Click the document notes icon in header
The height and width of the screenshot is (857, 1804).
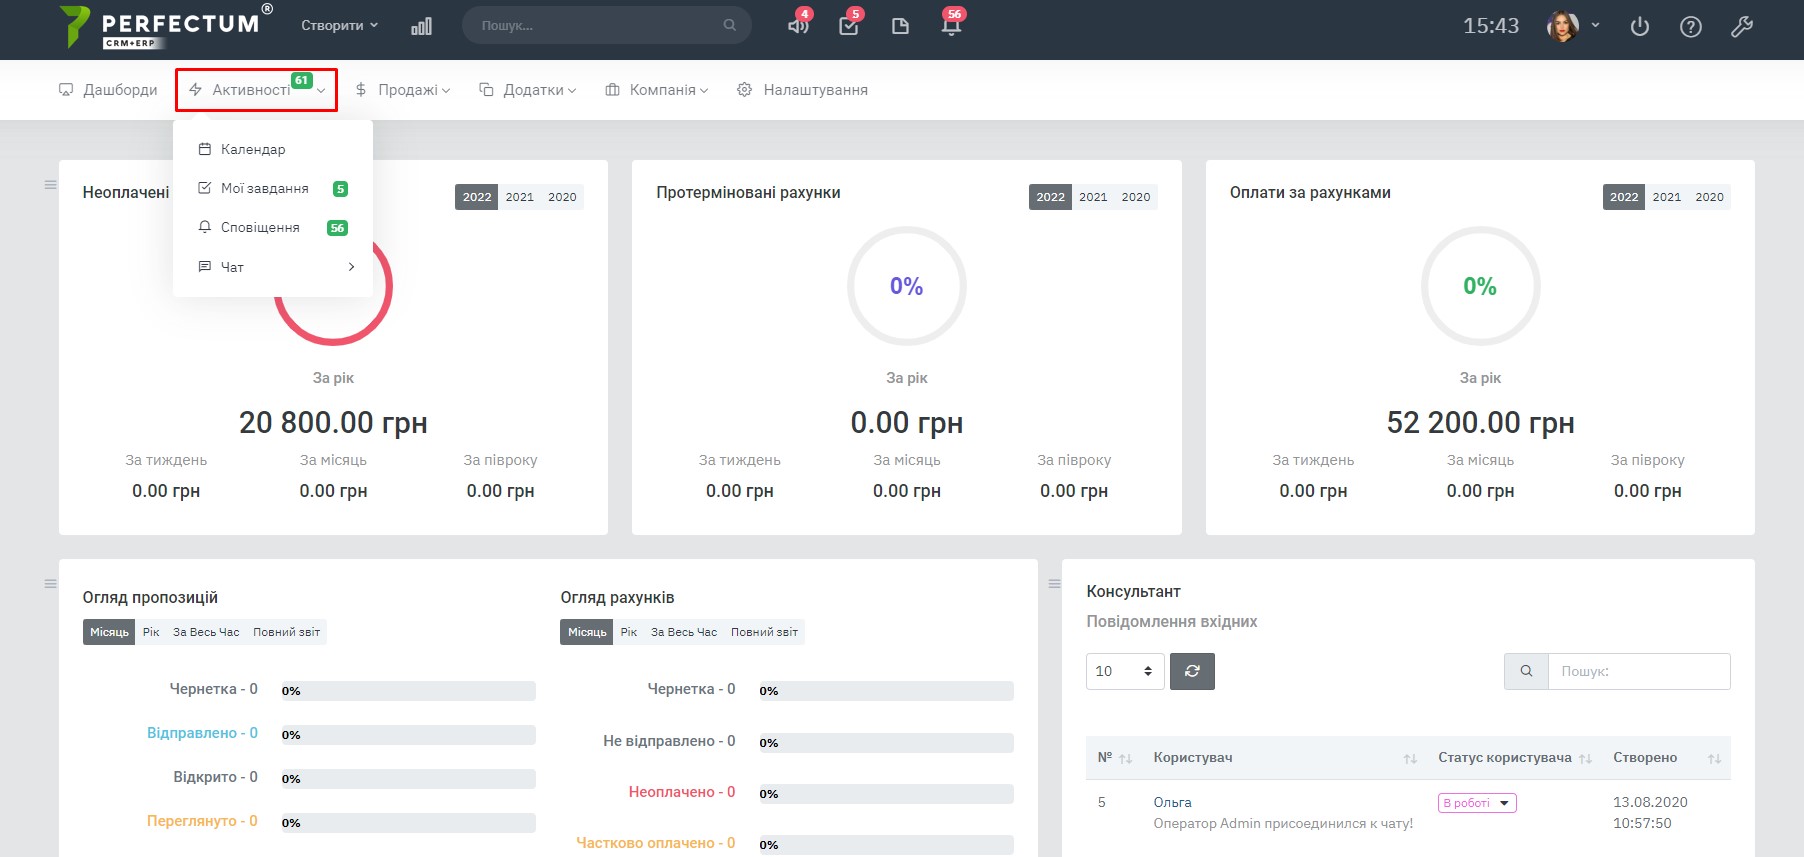pyautogui.click(x=900, y=26)
